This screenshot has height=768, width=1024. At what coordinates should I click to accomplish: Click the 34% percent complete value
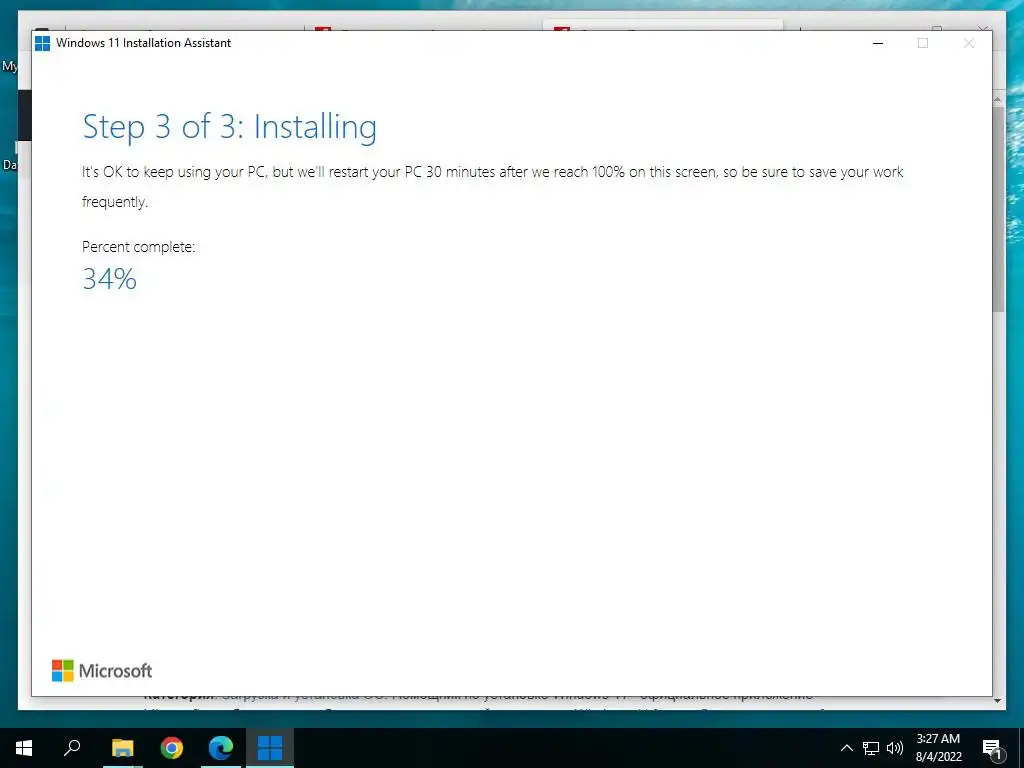tap(110, 279)
